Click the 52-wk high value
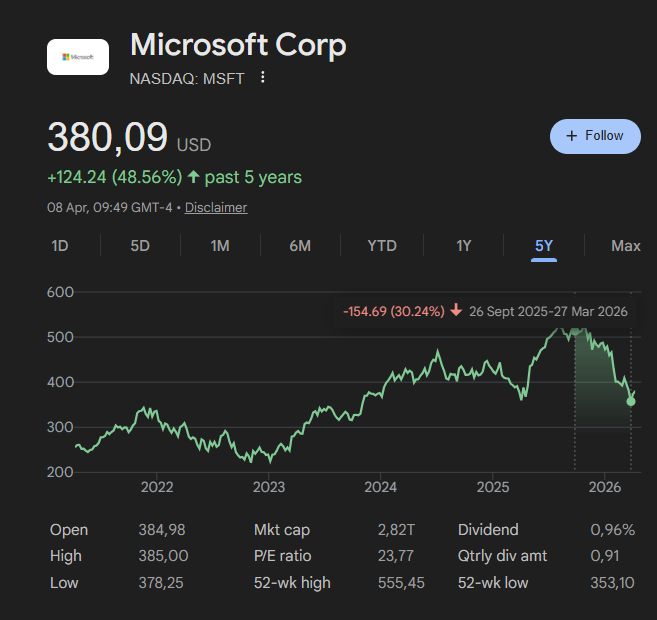Screen dimensions: 657x620 tap(395, 582)
